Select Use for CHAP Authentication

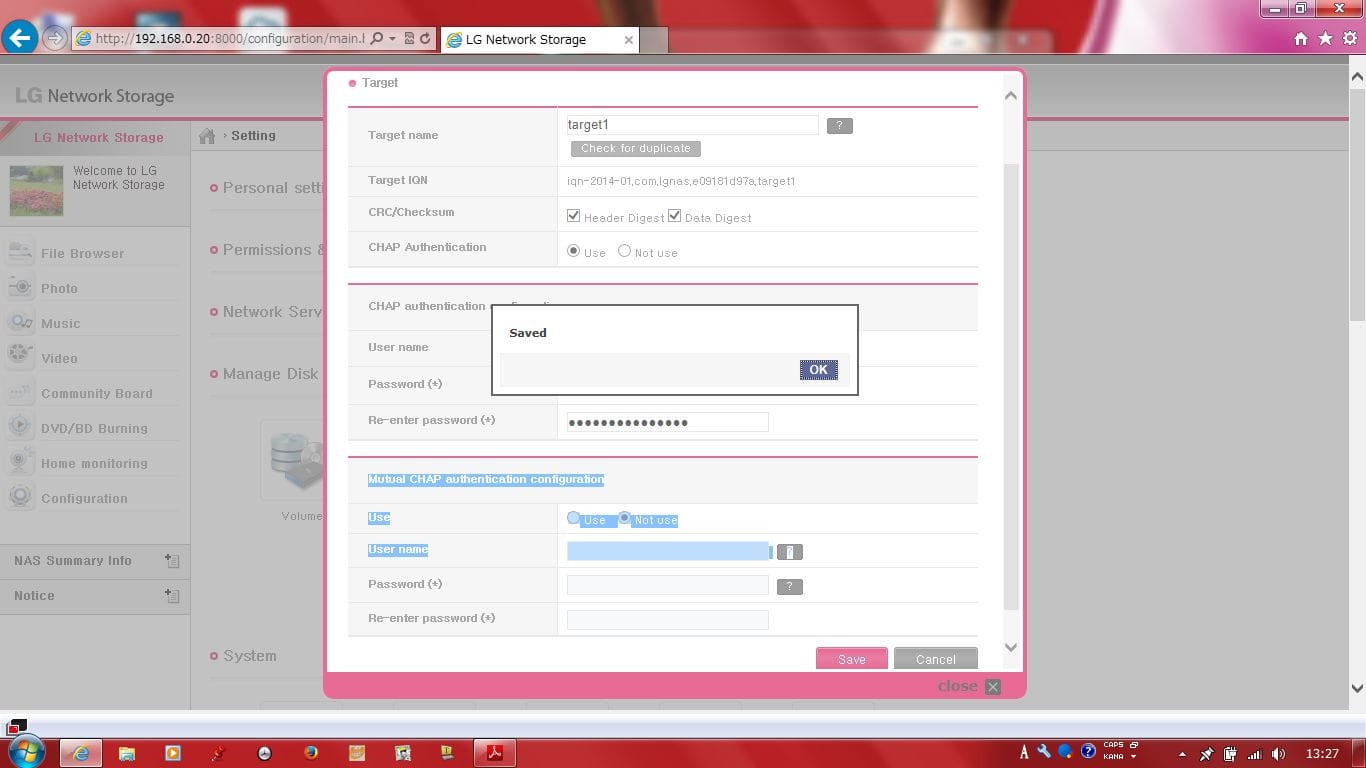pos(574,251)
